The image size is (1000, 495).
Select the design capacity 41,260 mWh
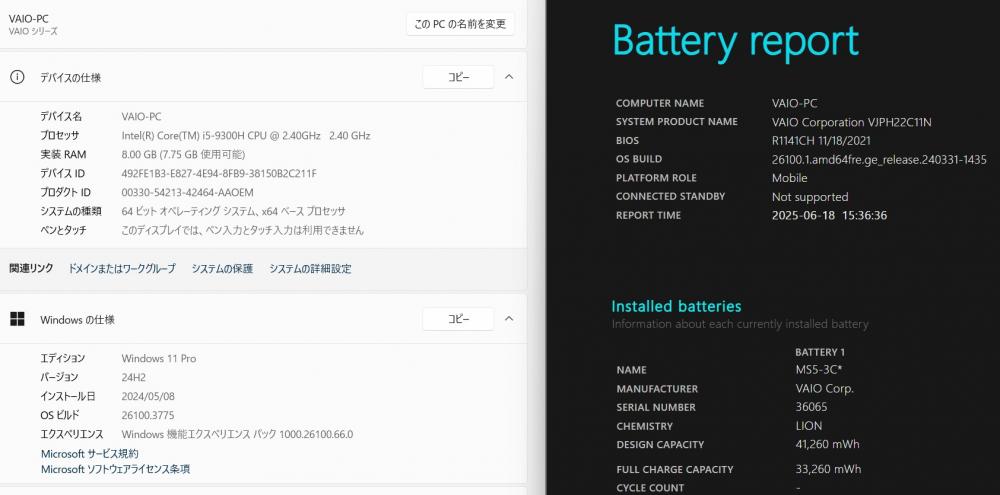coord(827,444)
